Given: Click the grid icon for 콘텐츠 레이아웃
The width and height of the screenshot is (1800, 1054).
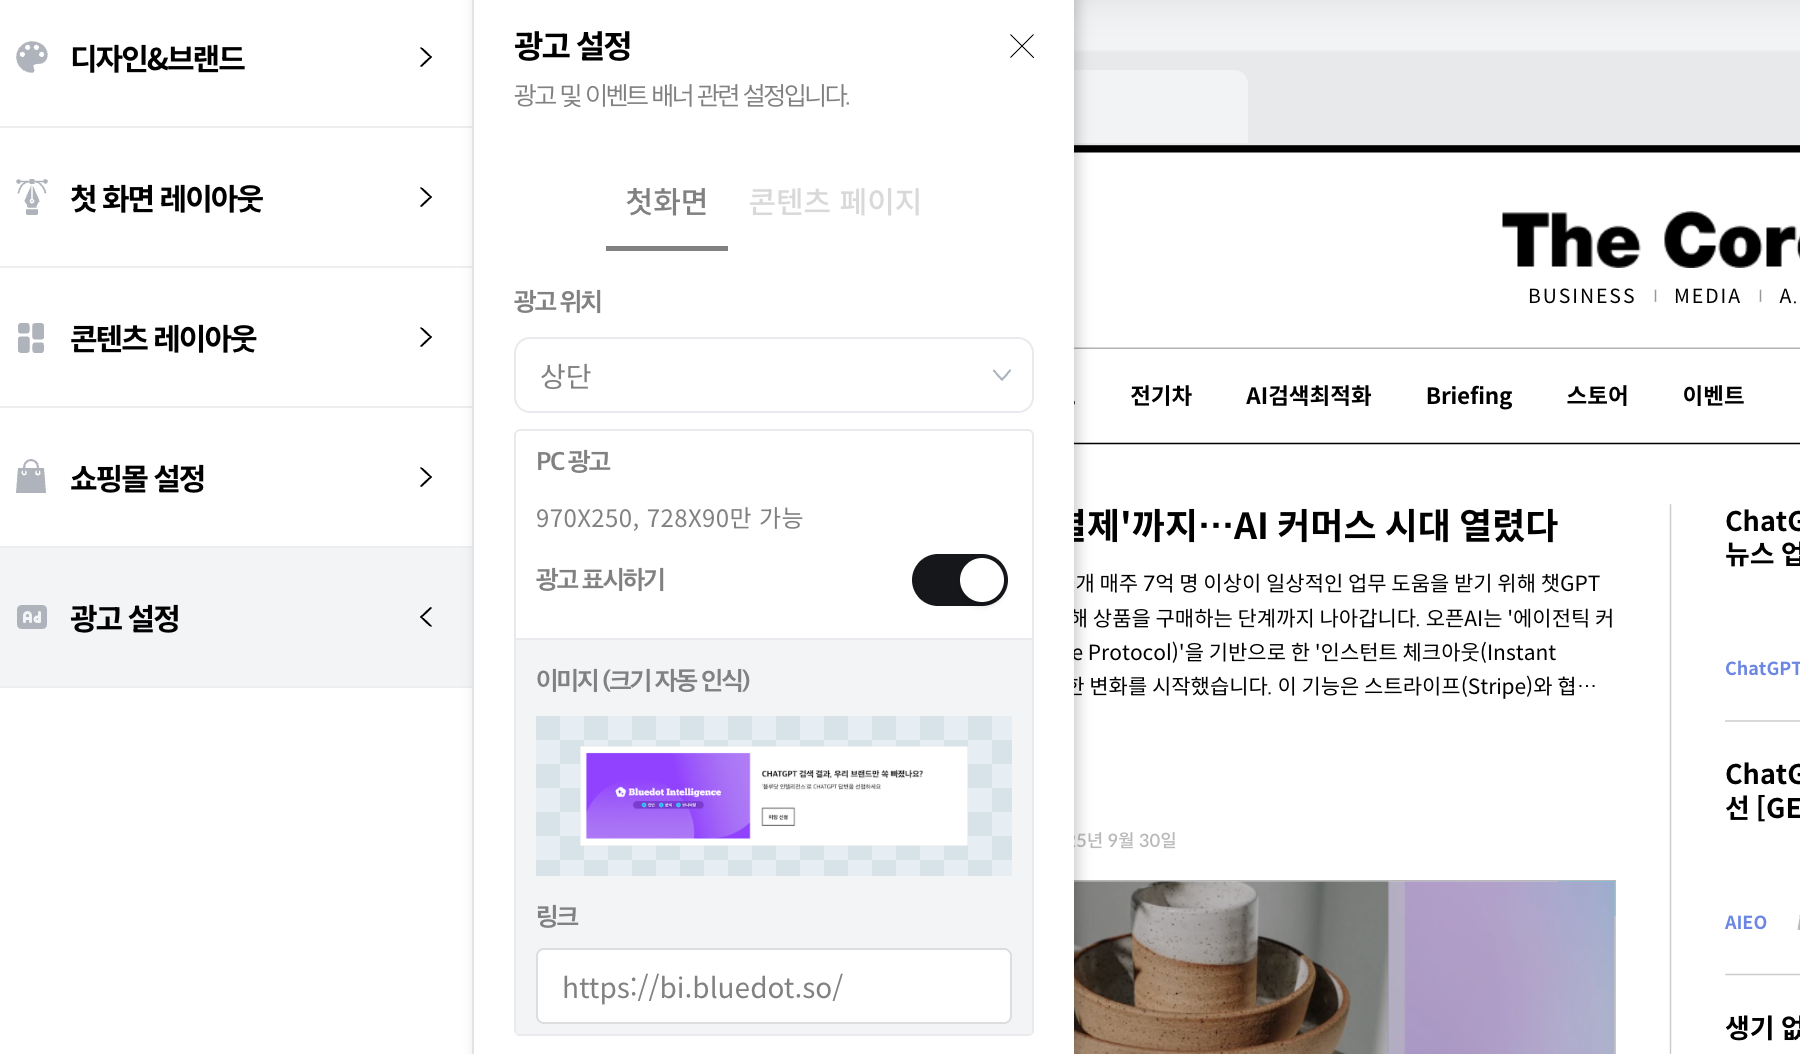Looking at the screenshot, I should pyautogui.click(x=32, y=338).
